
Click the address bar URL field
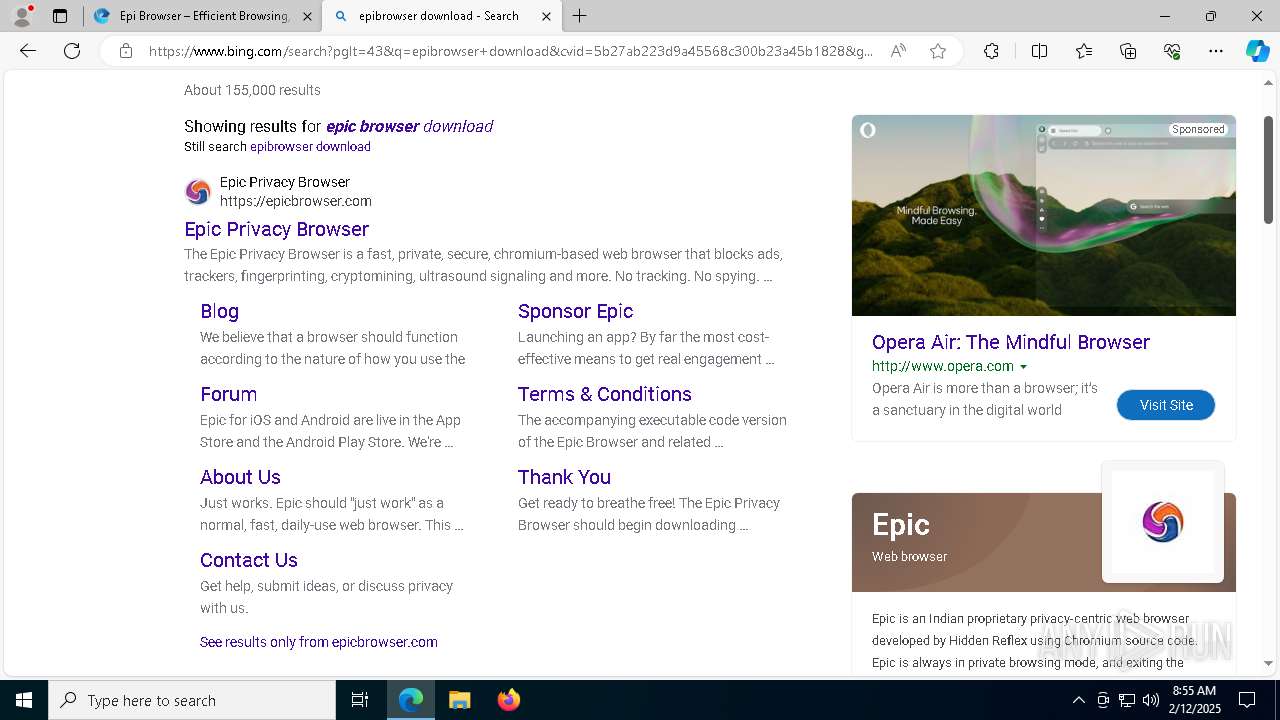(510, 51)
